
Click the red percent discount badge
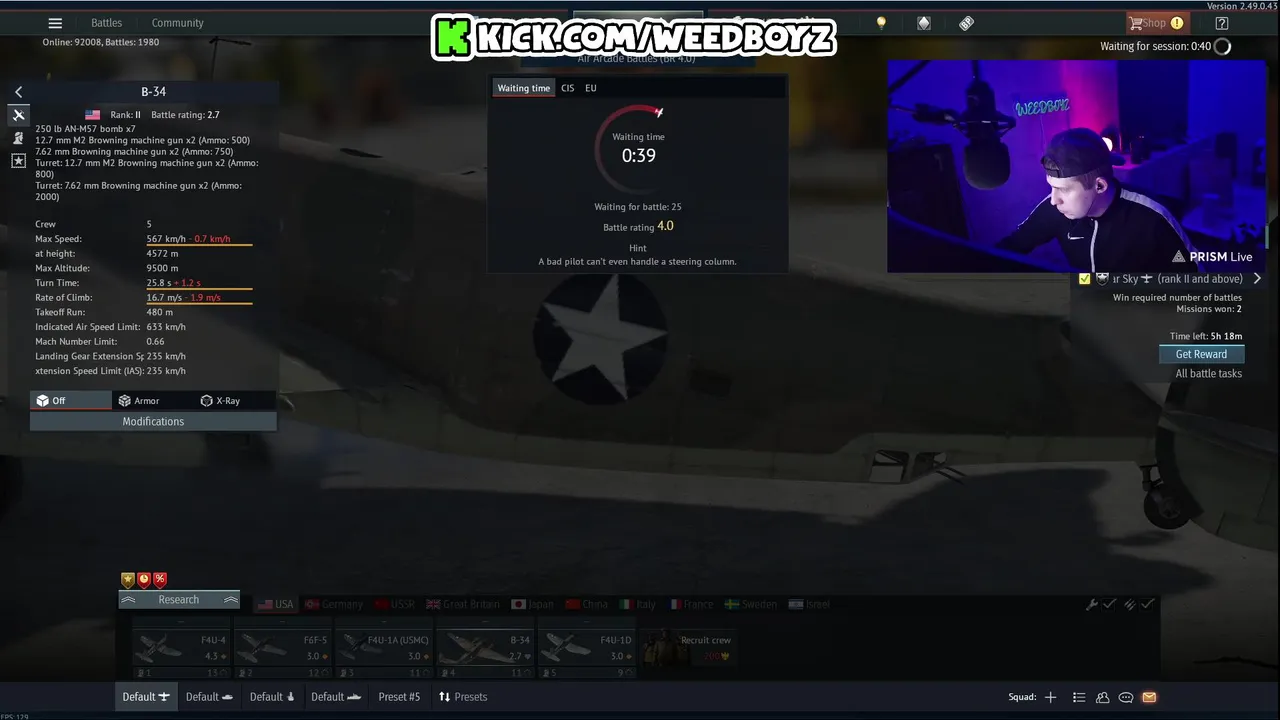click(x=160, y=579)
